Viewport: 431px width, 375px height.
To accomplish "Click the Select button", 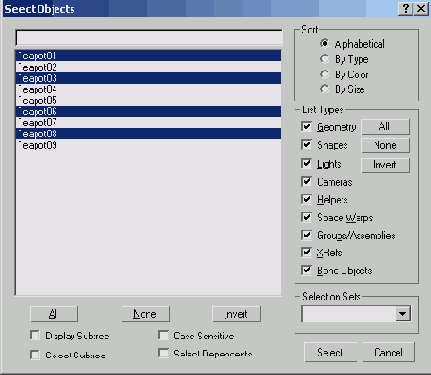I will click(x=330, y=352).
